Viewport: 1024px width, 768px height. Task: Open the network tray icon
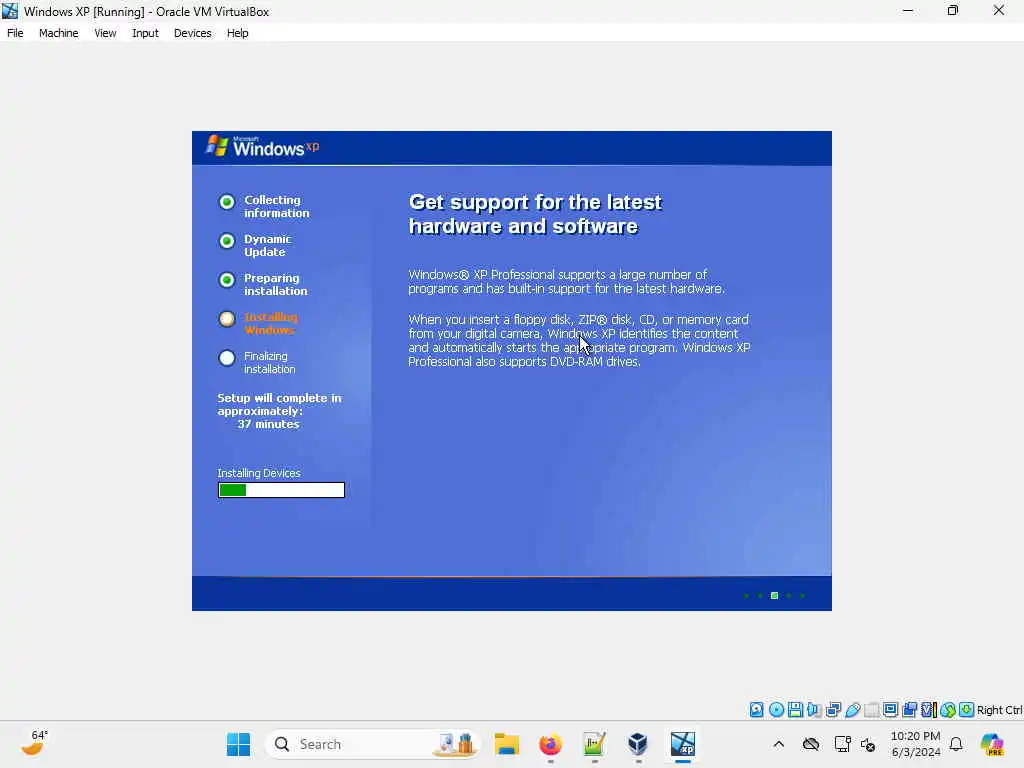pyautogui.click(x=842, y=744)
